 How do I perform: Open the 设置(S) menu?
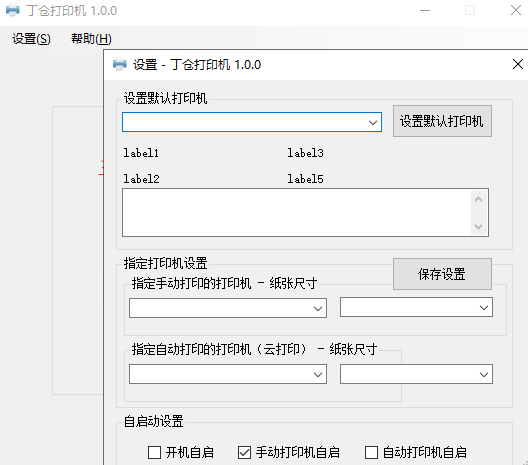point(31,39)
